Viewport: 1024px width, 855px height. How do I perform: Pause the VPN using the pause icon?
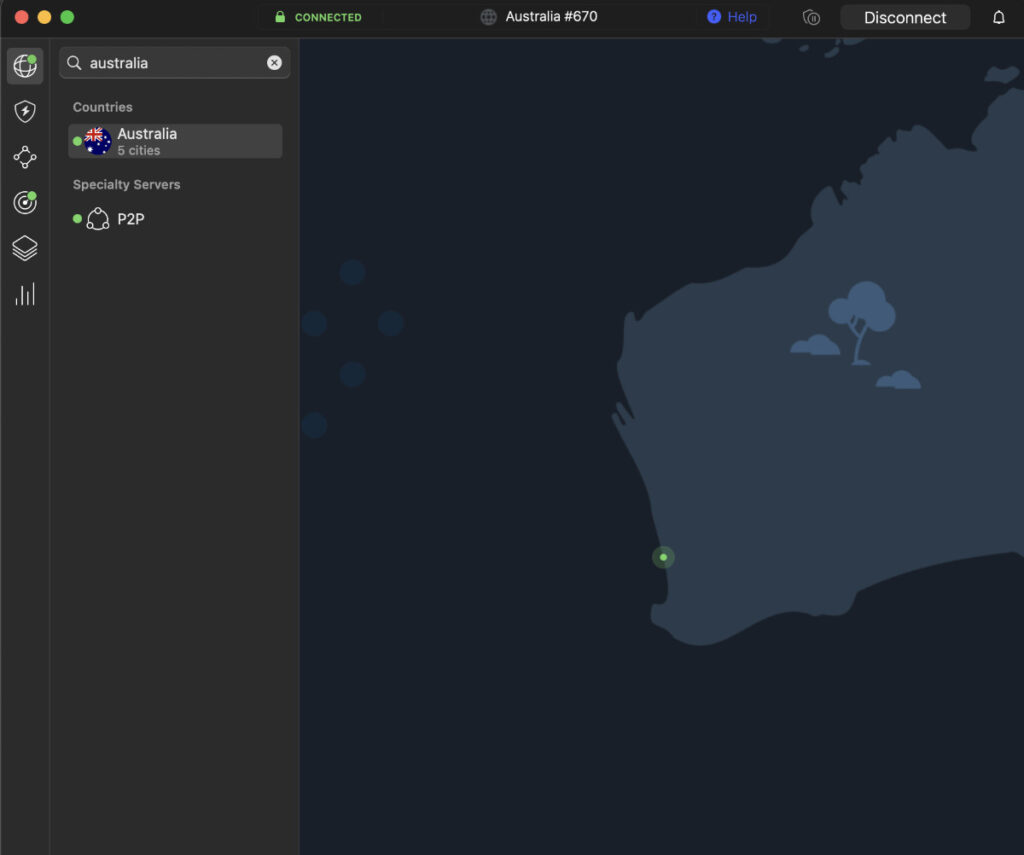[x=810, y=17]
